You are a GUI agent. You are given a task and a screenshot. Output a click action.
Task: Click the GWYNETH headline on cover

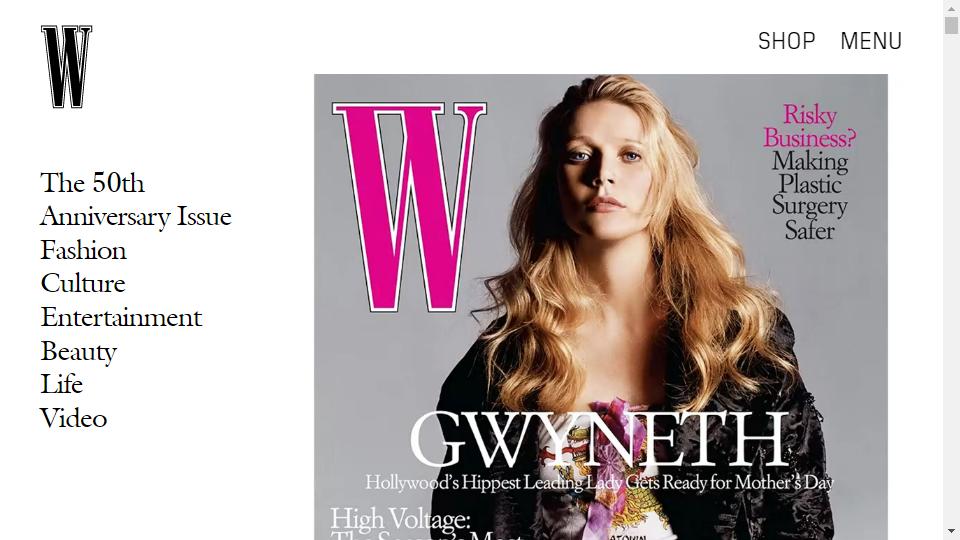pos(599,440)
